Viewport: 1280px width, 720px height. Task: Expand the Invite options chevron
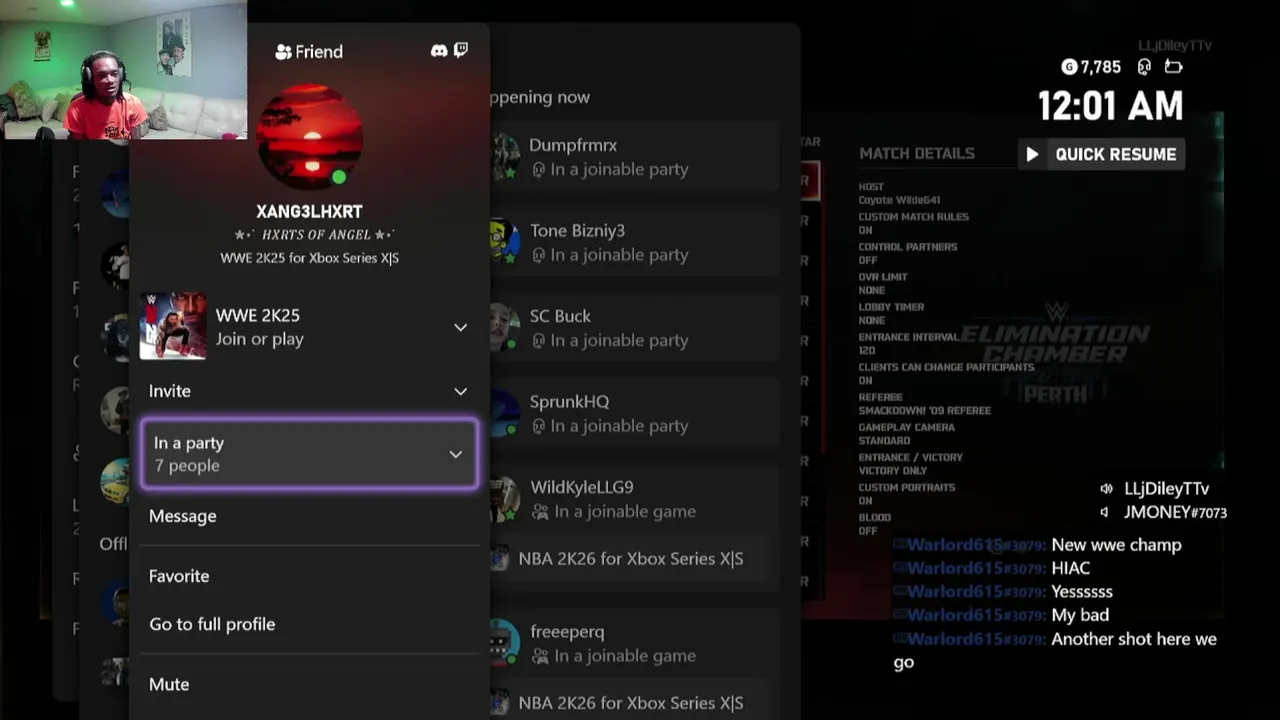point(460,391)
